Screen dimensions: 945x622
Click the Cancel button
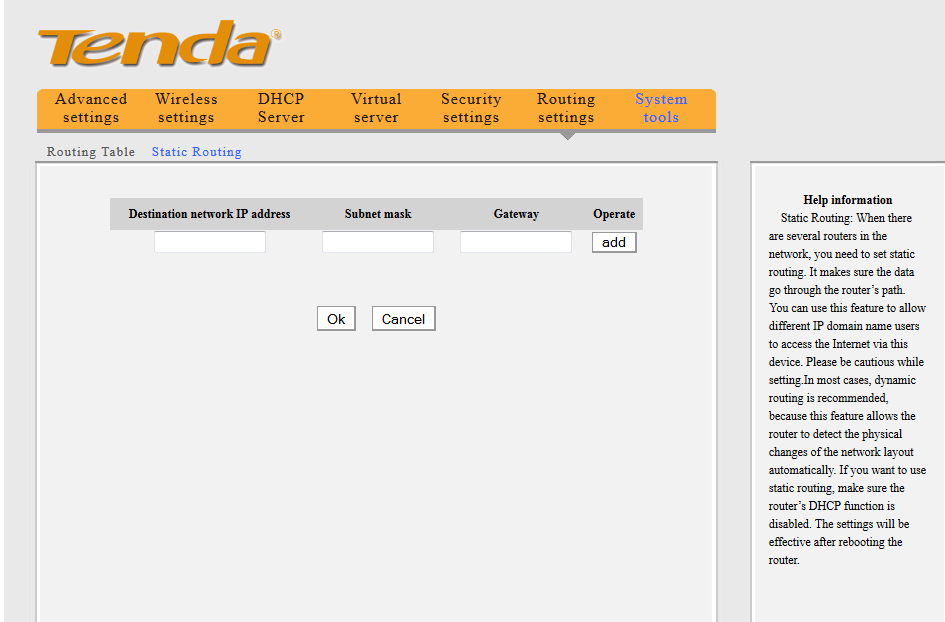[x=404, y=319]
